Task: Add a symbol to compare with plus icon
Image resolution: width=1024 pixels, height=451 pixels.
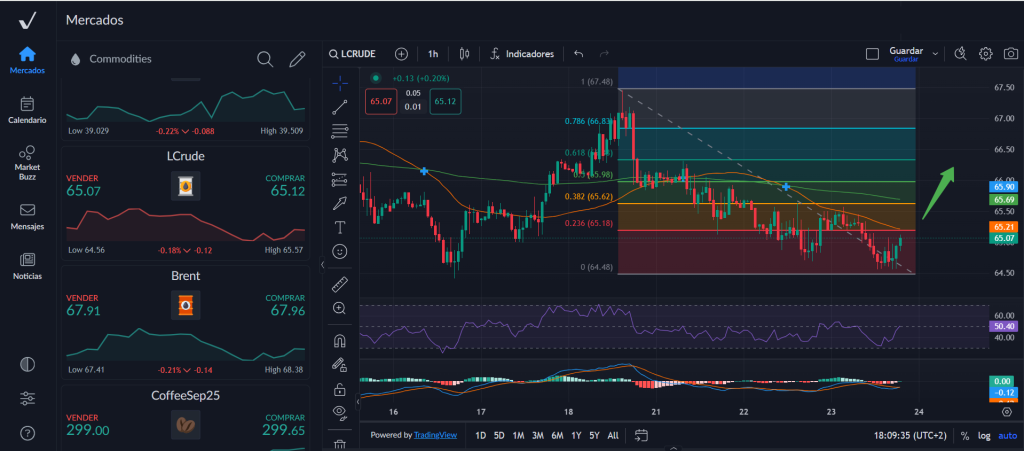Action: (401, 54)
